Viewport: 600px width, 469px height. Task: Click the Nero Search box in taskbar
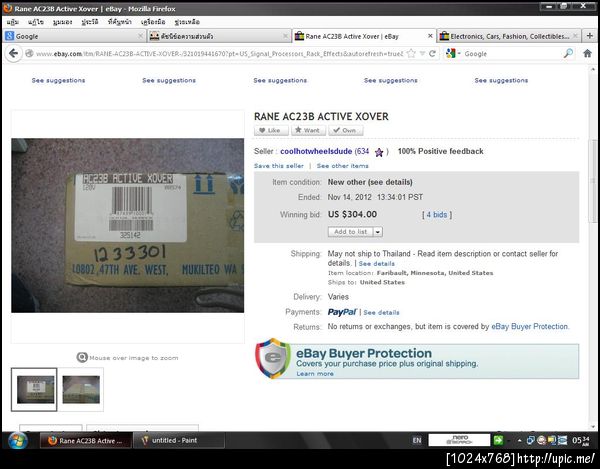459,440
